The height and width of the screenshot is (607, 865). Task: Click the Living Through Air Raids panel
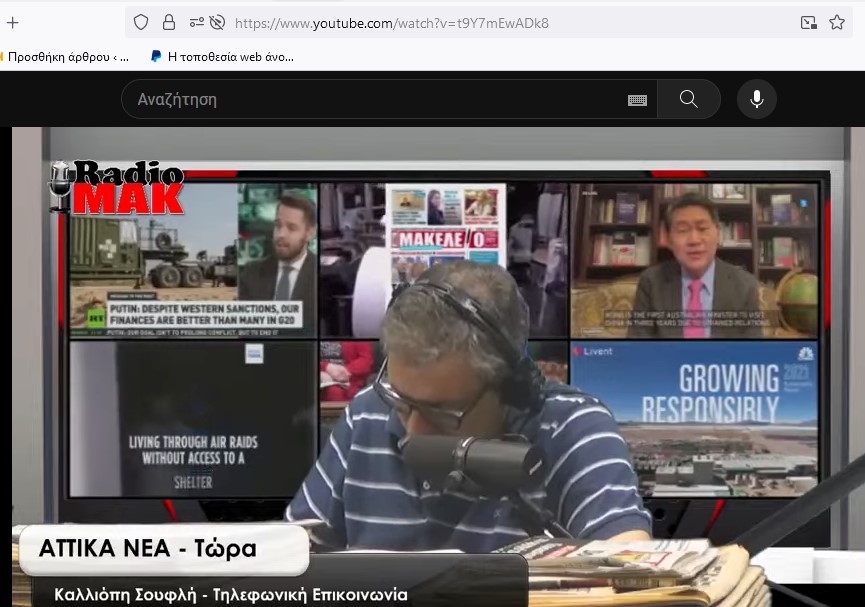point(193,419)
